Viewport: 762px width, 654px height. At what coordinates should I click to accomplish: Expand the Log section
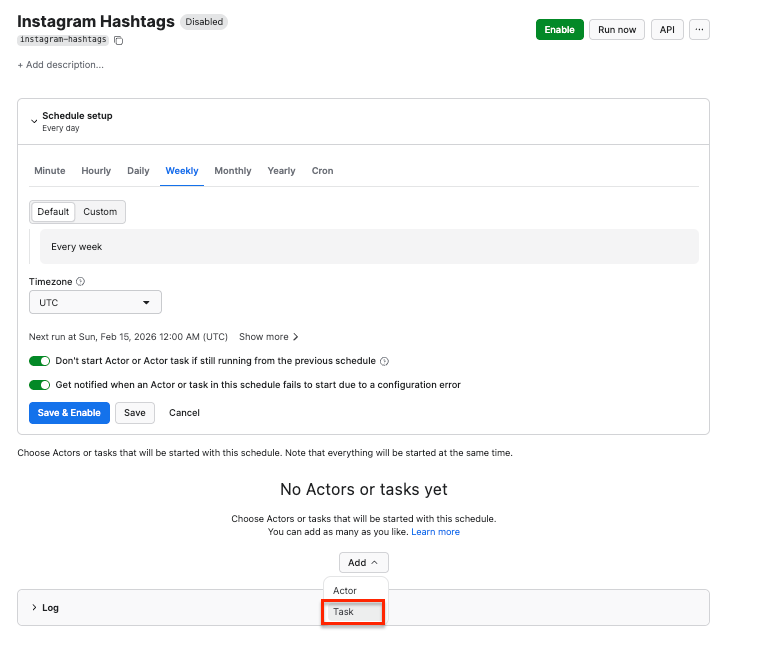[364, 607]
